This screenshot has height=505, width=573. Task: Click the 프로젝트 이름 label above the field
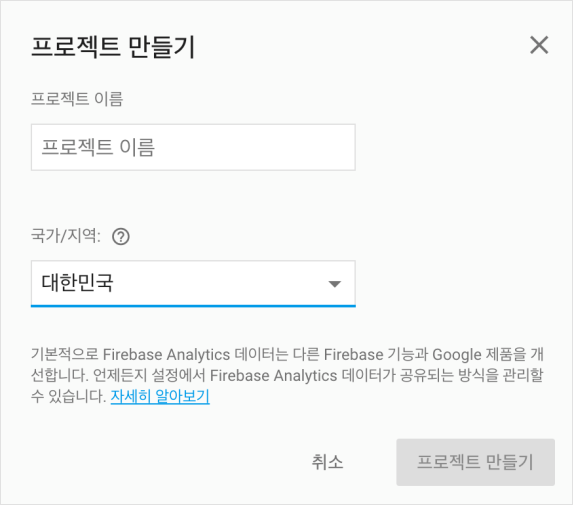coord(77,99)
